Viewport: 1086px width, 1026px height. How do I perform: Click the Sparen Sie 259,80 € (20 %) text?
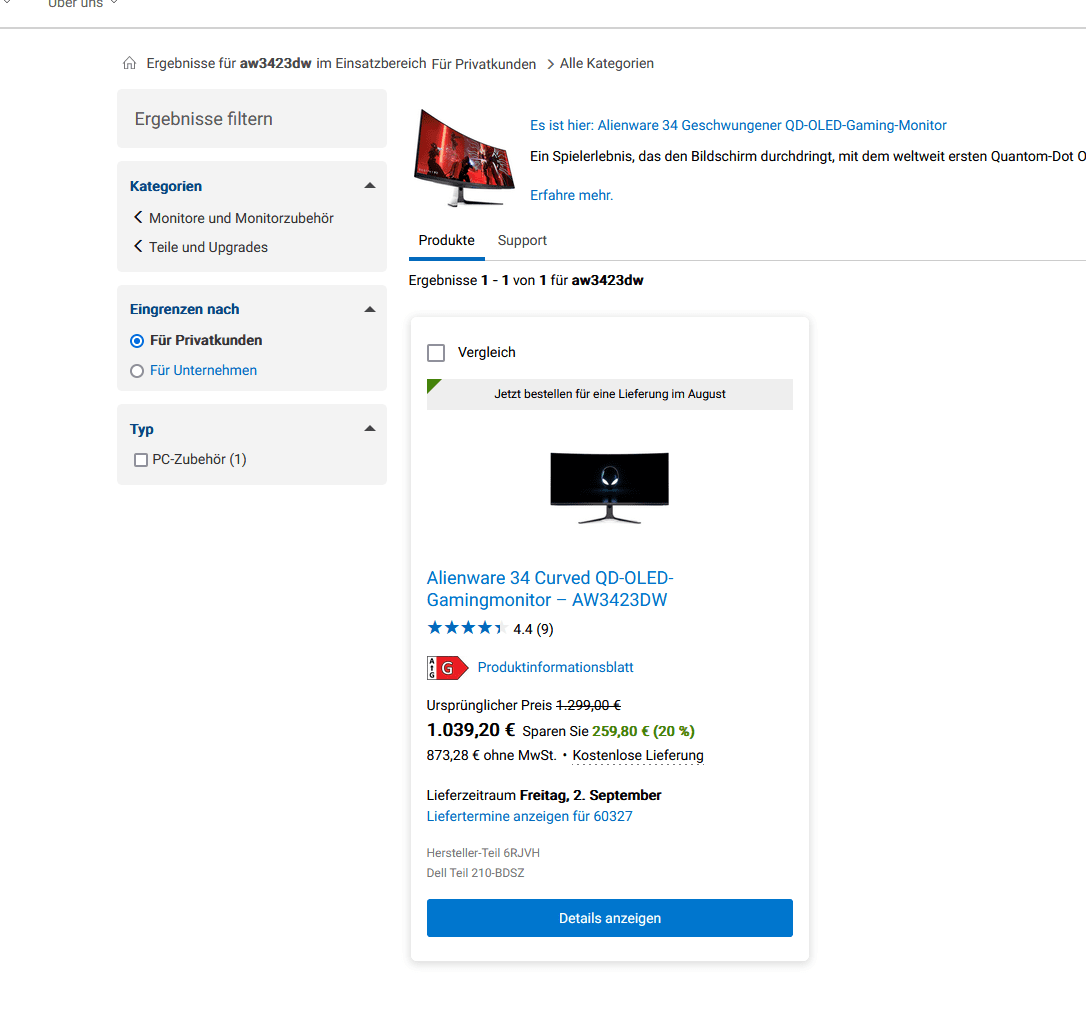[x=609, y=732]
